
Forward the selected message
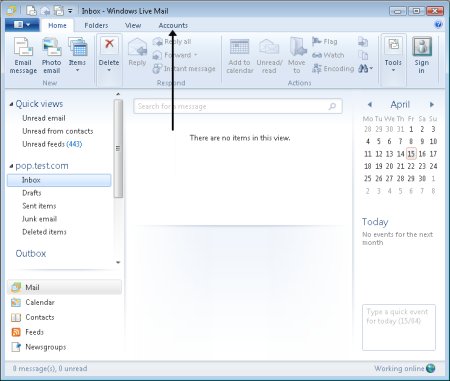point(175,55)
